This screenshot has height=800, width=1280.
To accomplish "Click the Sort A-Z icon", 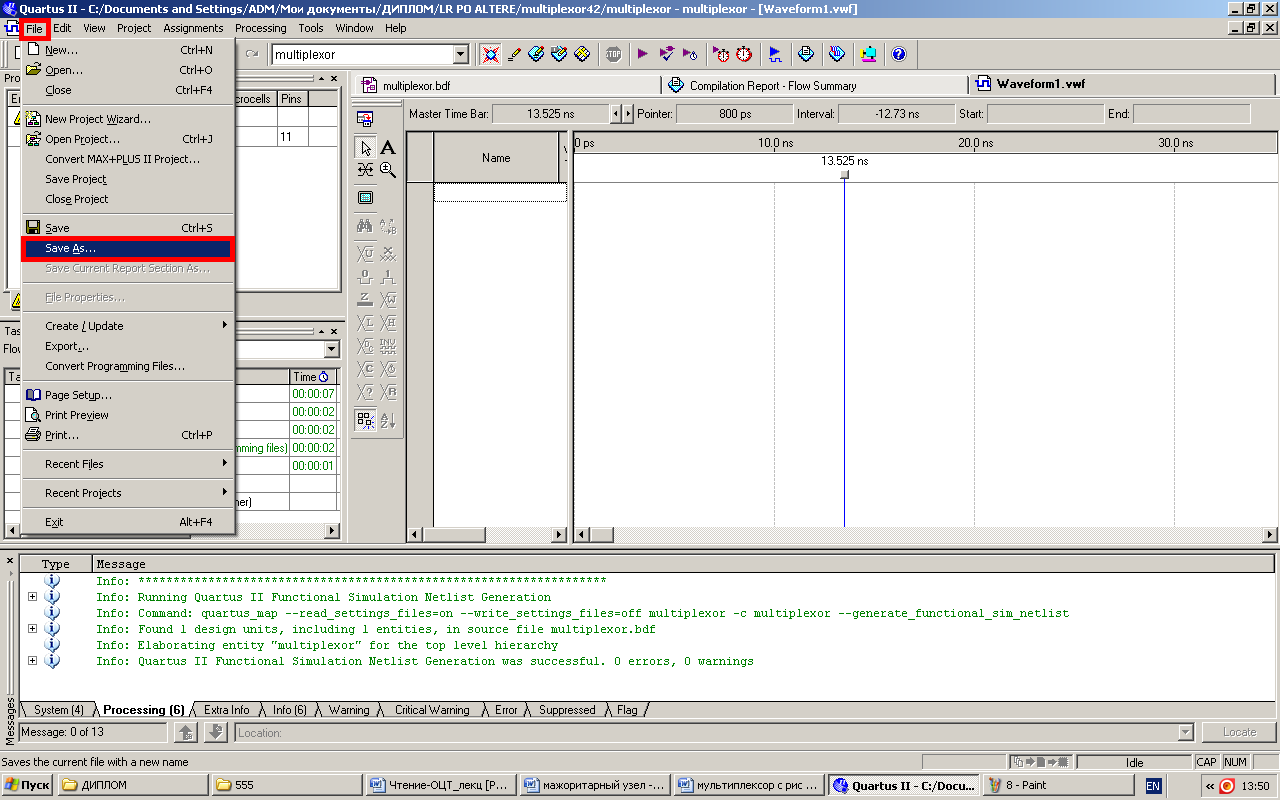I will (x=388, y=420).
